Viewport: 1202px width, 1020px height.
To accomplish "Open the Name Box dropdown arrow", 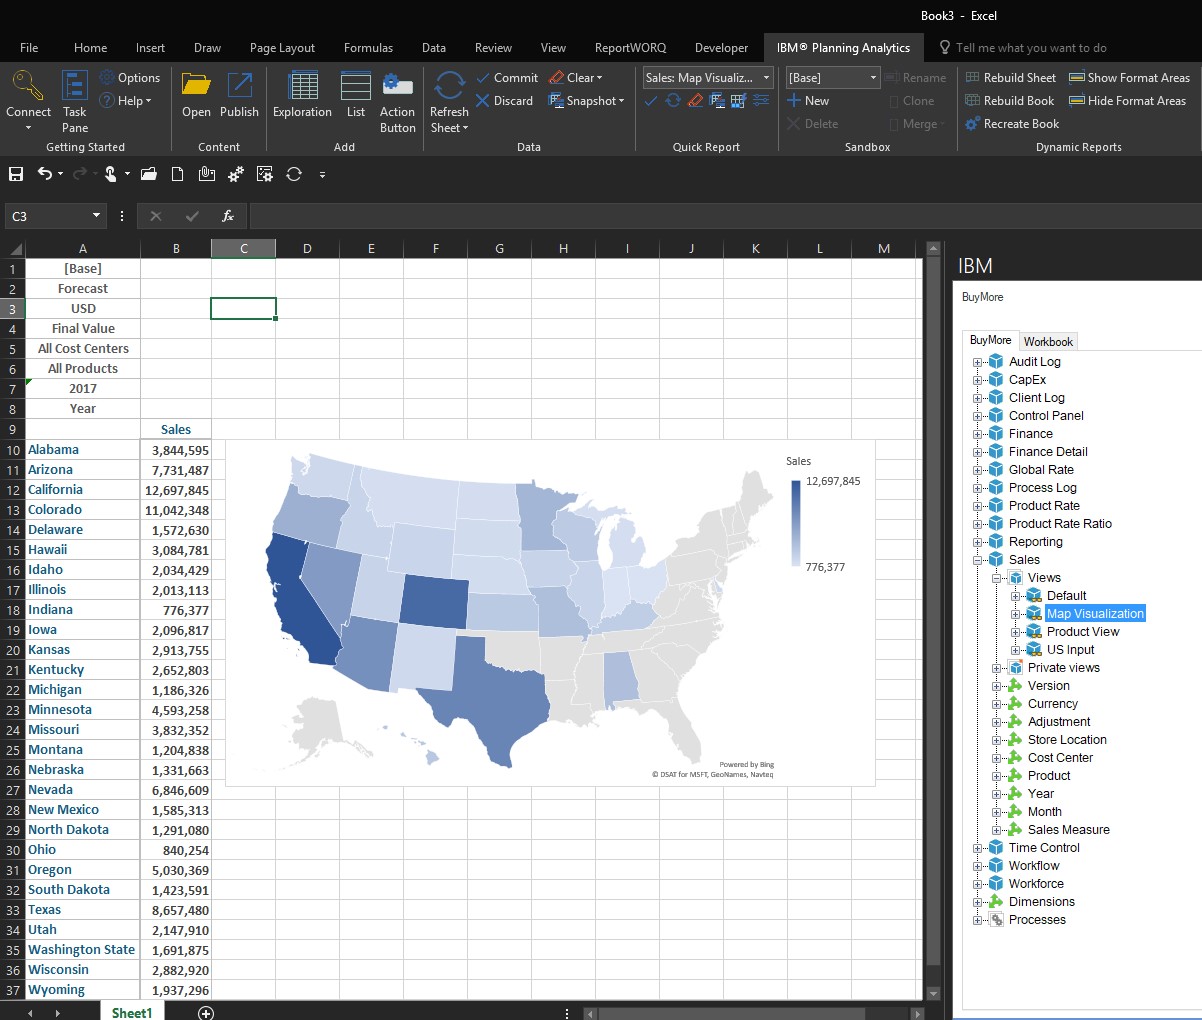I will pyautogui.click(x=96, y=216).
